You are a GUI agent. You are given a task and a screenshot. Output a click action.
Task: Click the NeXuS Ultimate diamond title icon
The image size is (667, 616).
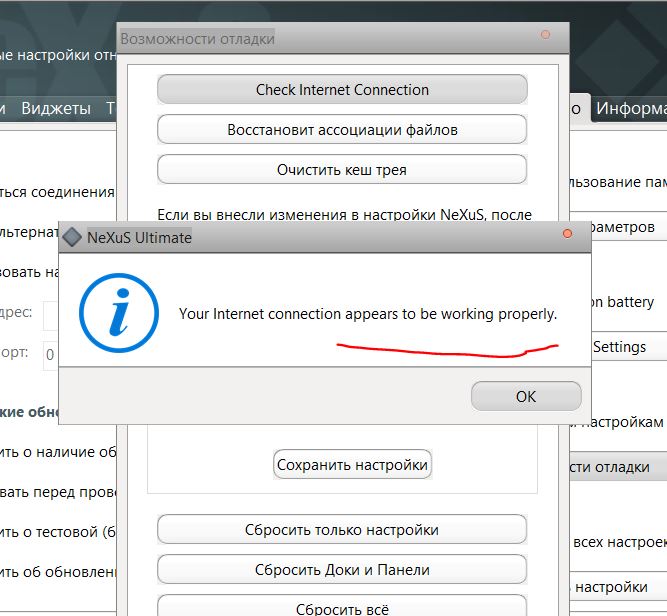(72, 238)
